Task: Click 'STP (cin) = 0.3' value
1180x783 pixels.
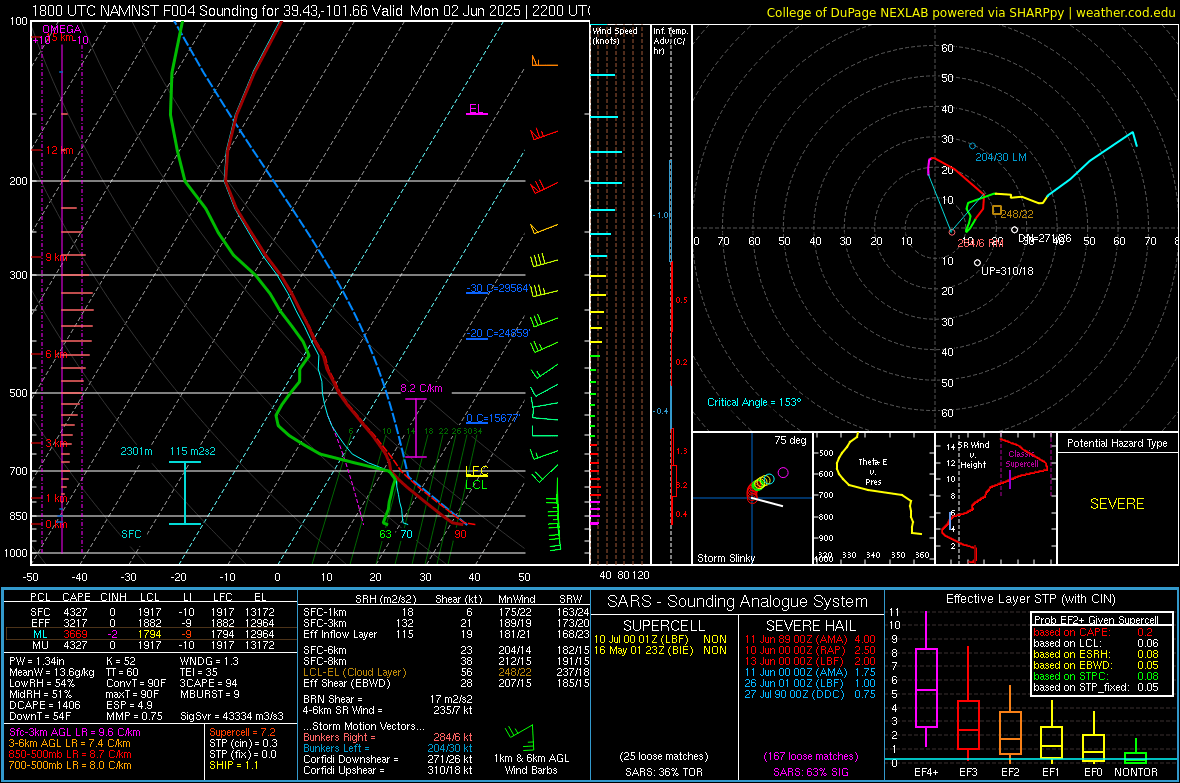Action: pyautogui.click(x=243, y=743)
